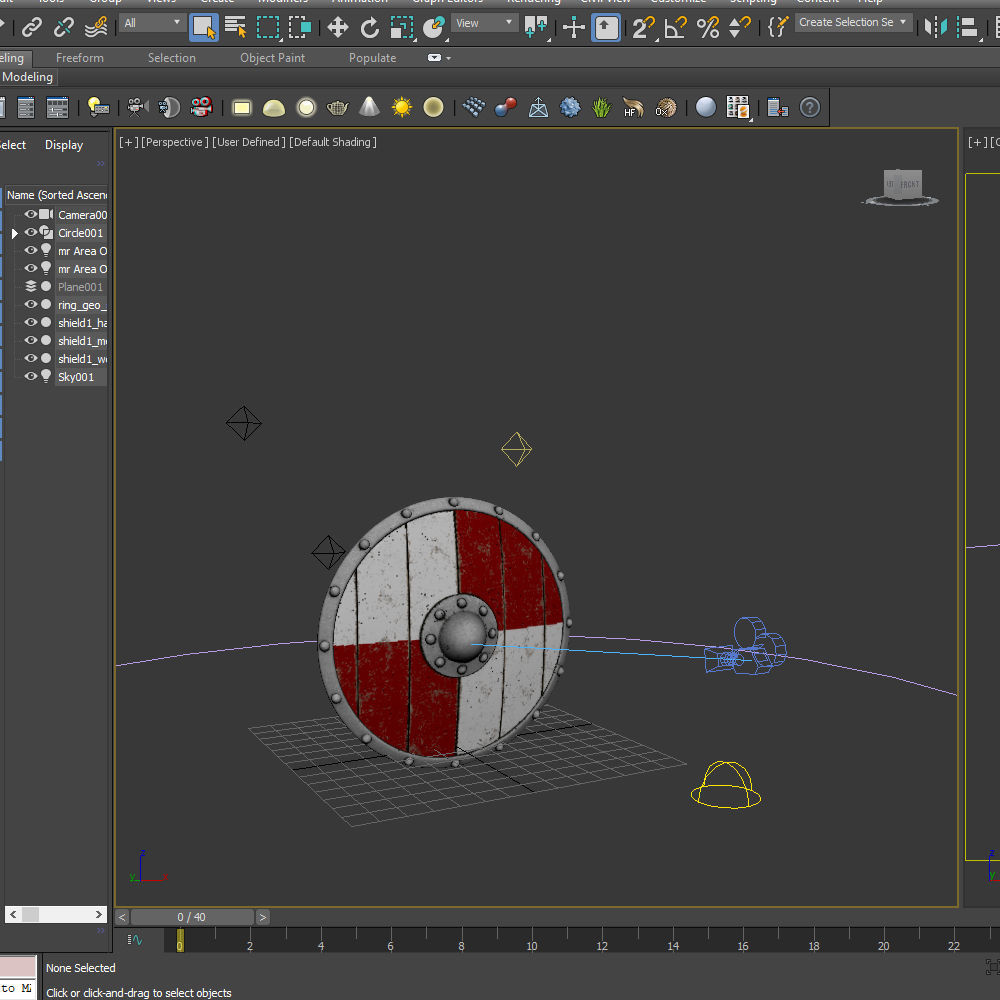Open the Mini Curve Editor button

pyautogui.click(x=135, y=939)
